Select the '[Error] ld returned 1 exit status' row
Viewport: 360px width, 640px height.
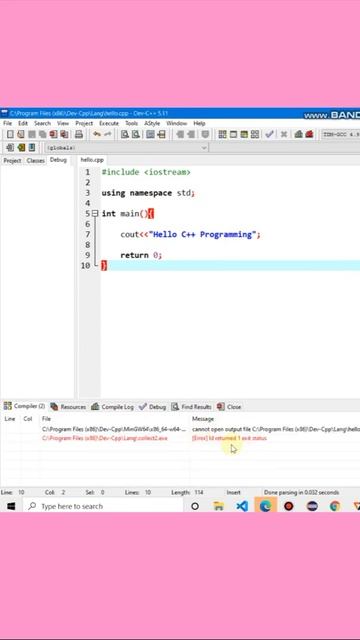(x=229, y=438)
